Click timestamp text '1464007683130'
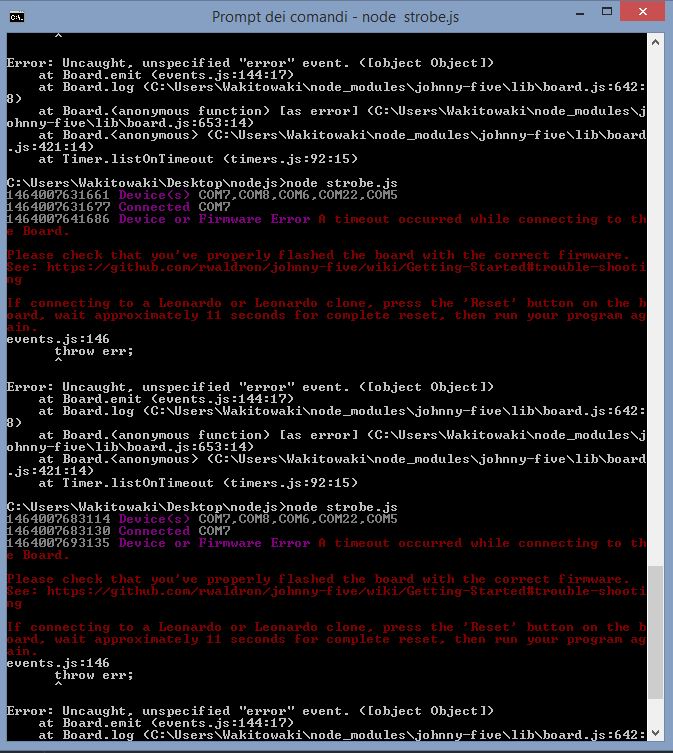Viewport: 673px width, 753px height. point(58,531)
